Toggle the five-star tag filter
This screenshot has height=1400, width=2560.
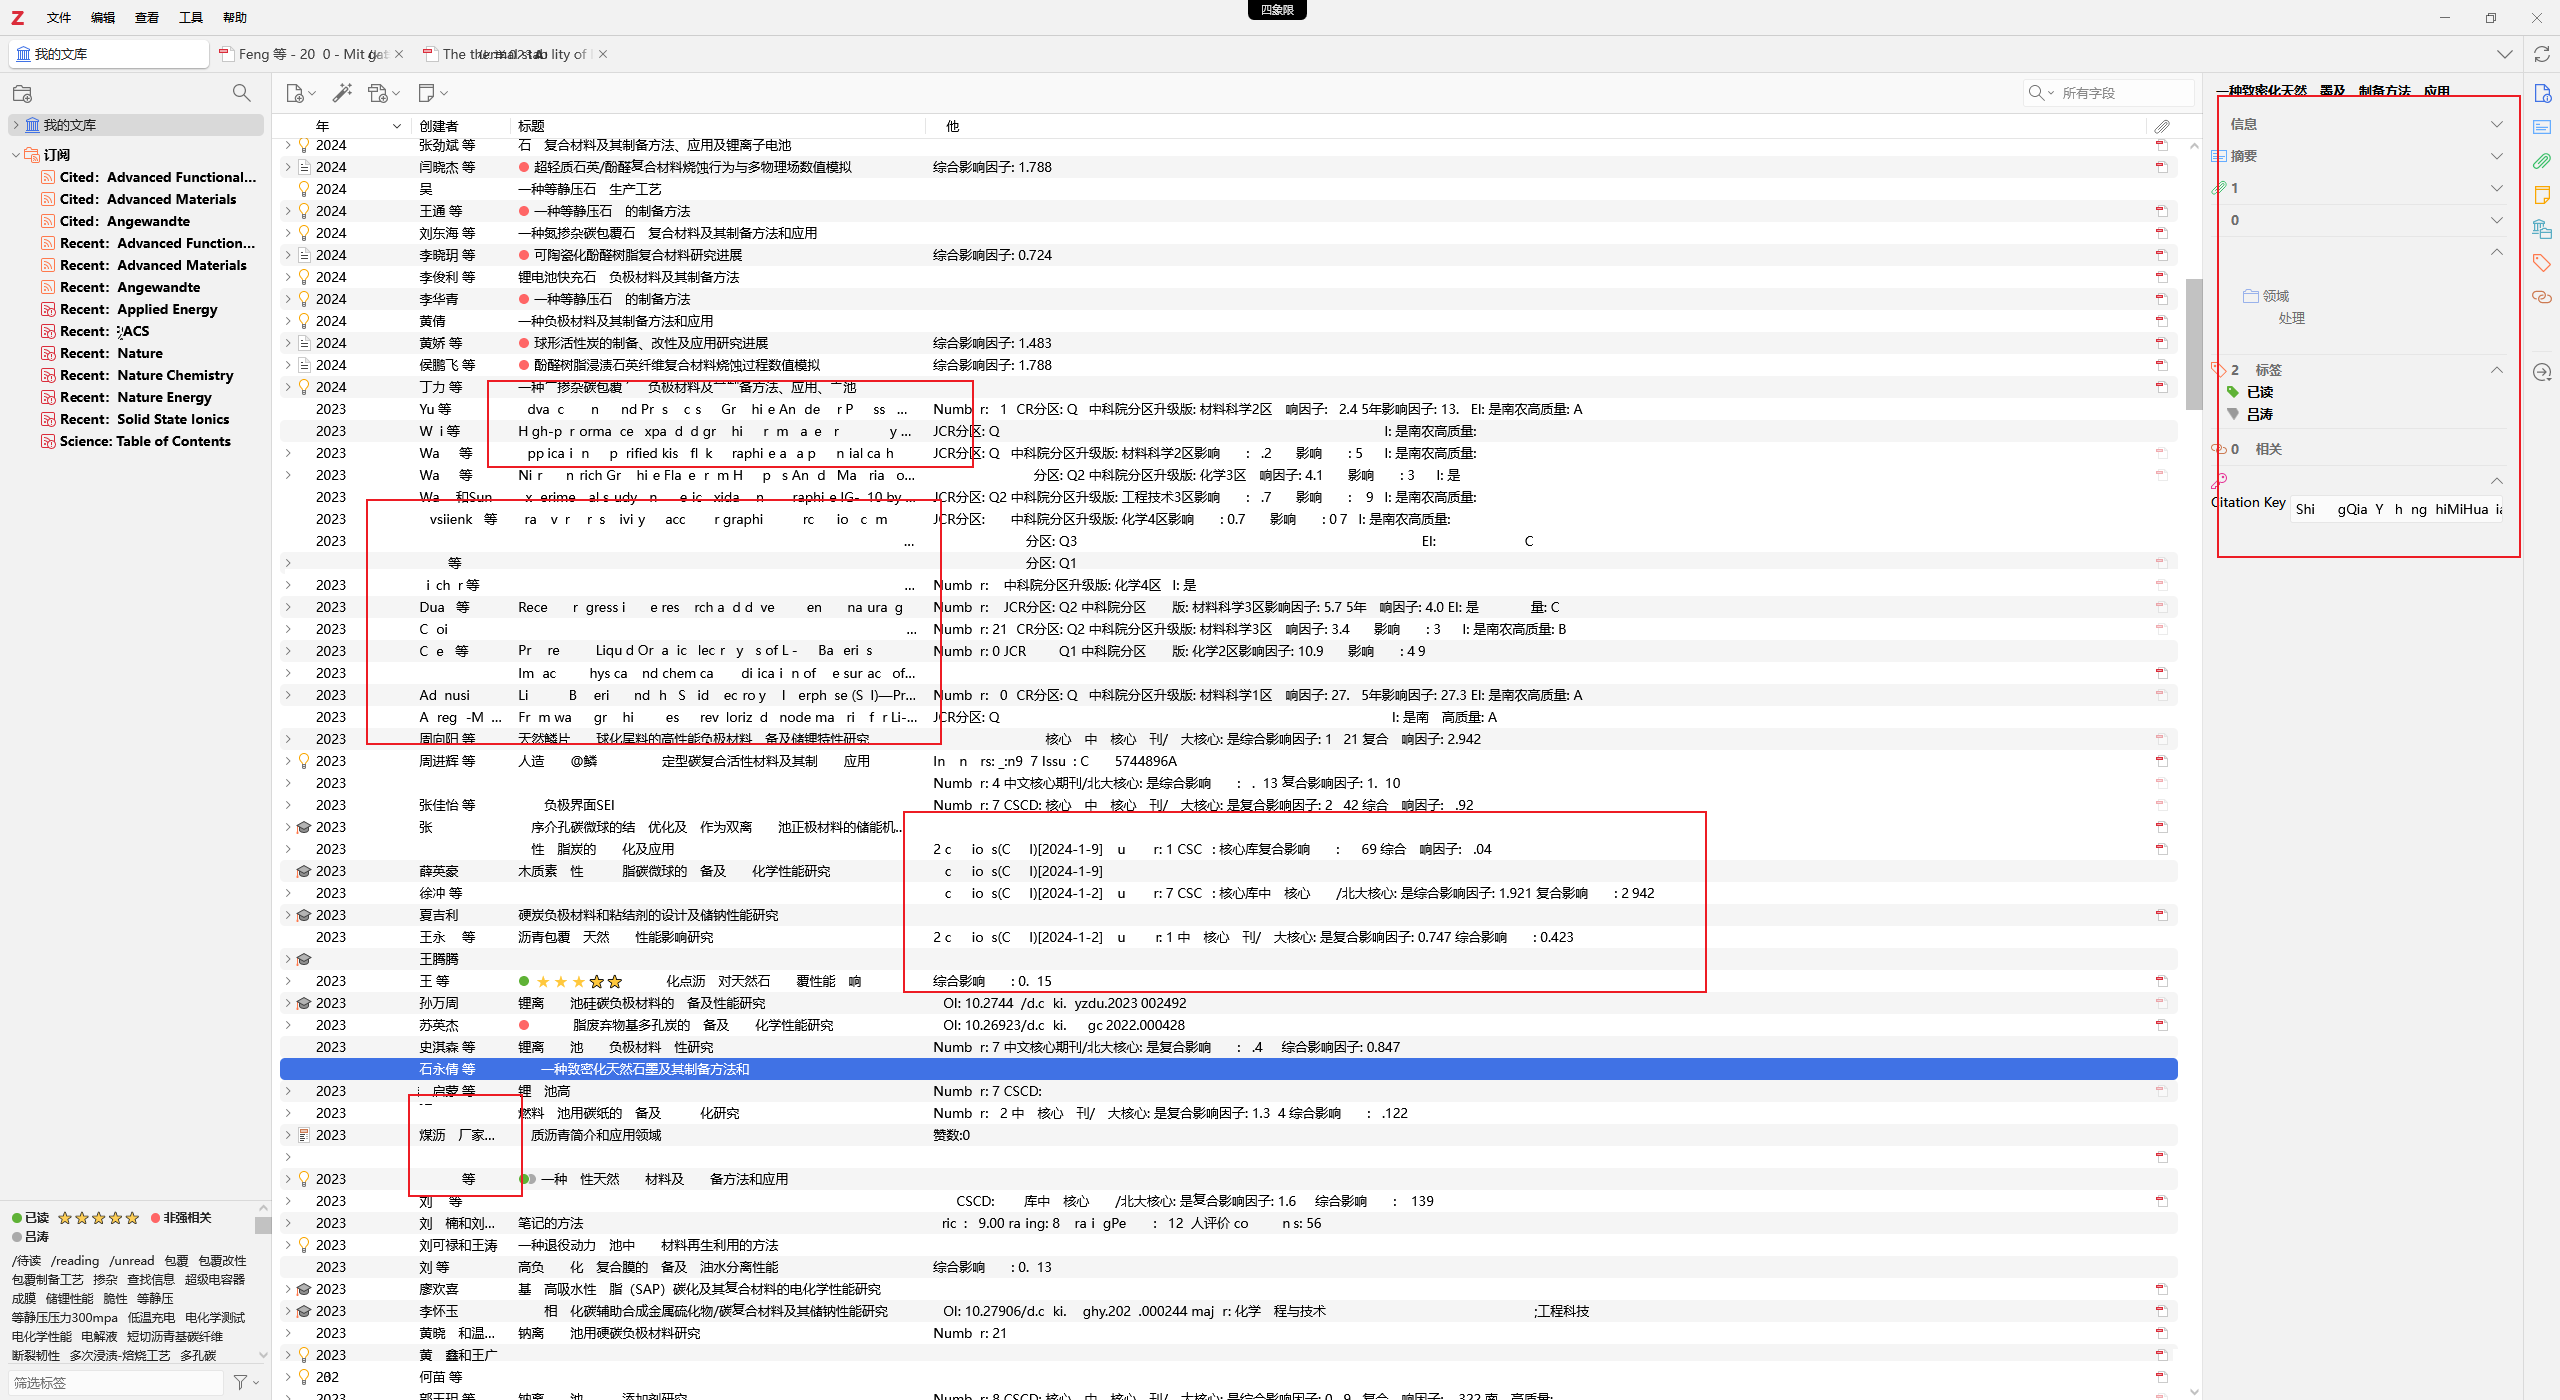coord(98,1217)
